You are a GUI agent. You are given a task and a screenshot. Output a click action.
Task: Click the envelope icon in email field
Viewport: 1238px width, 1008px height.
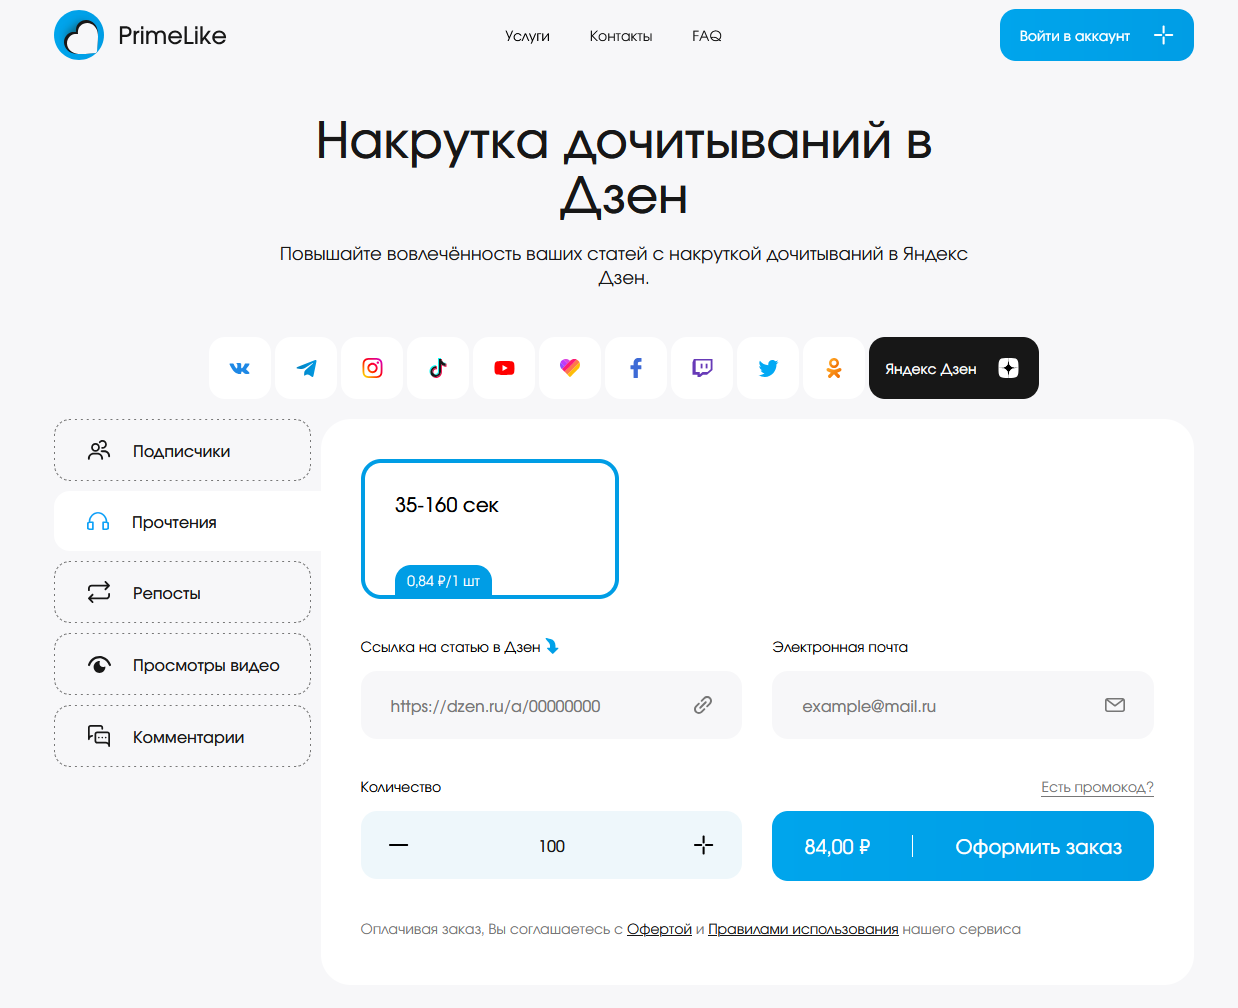tap(1115, 705)
